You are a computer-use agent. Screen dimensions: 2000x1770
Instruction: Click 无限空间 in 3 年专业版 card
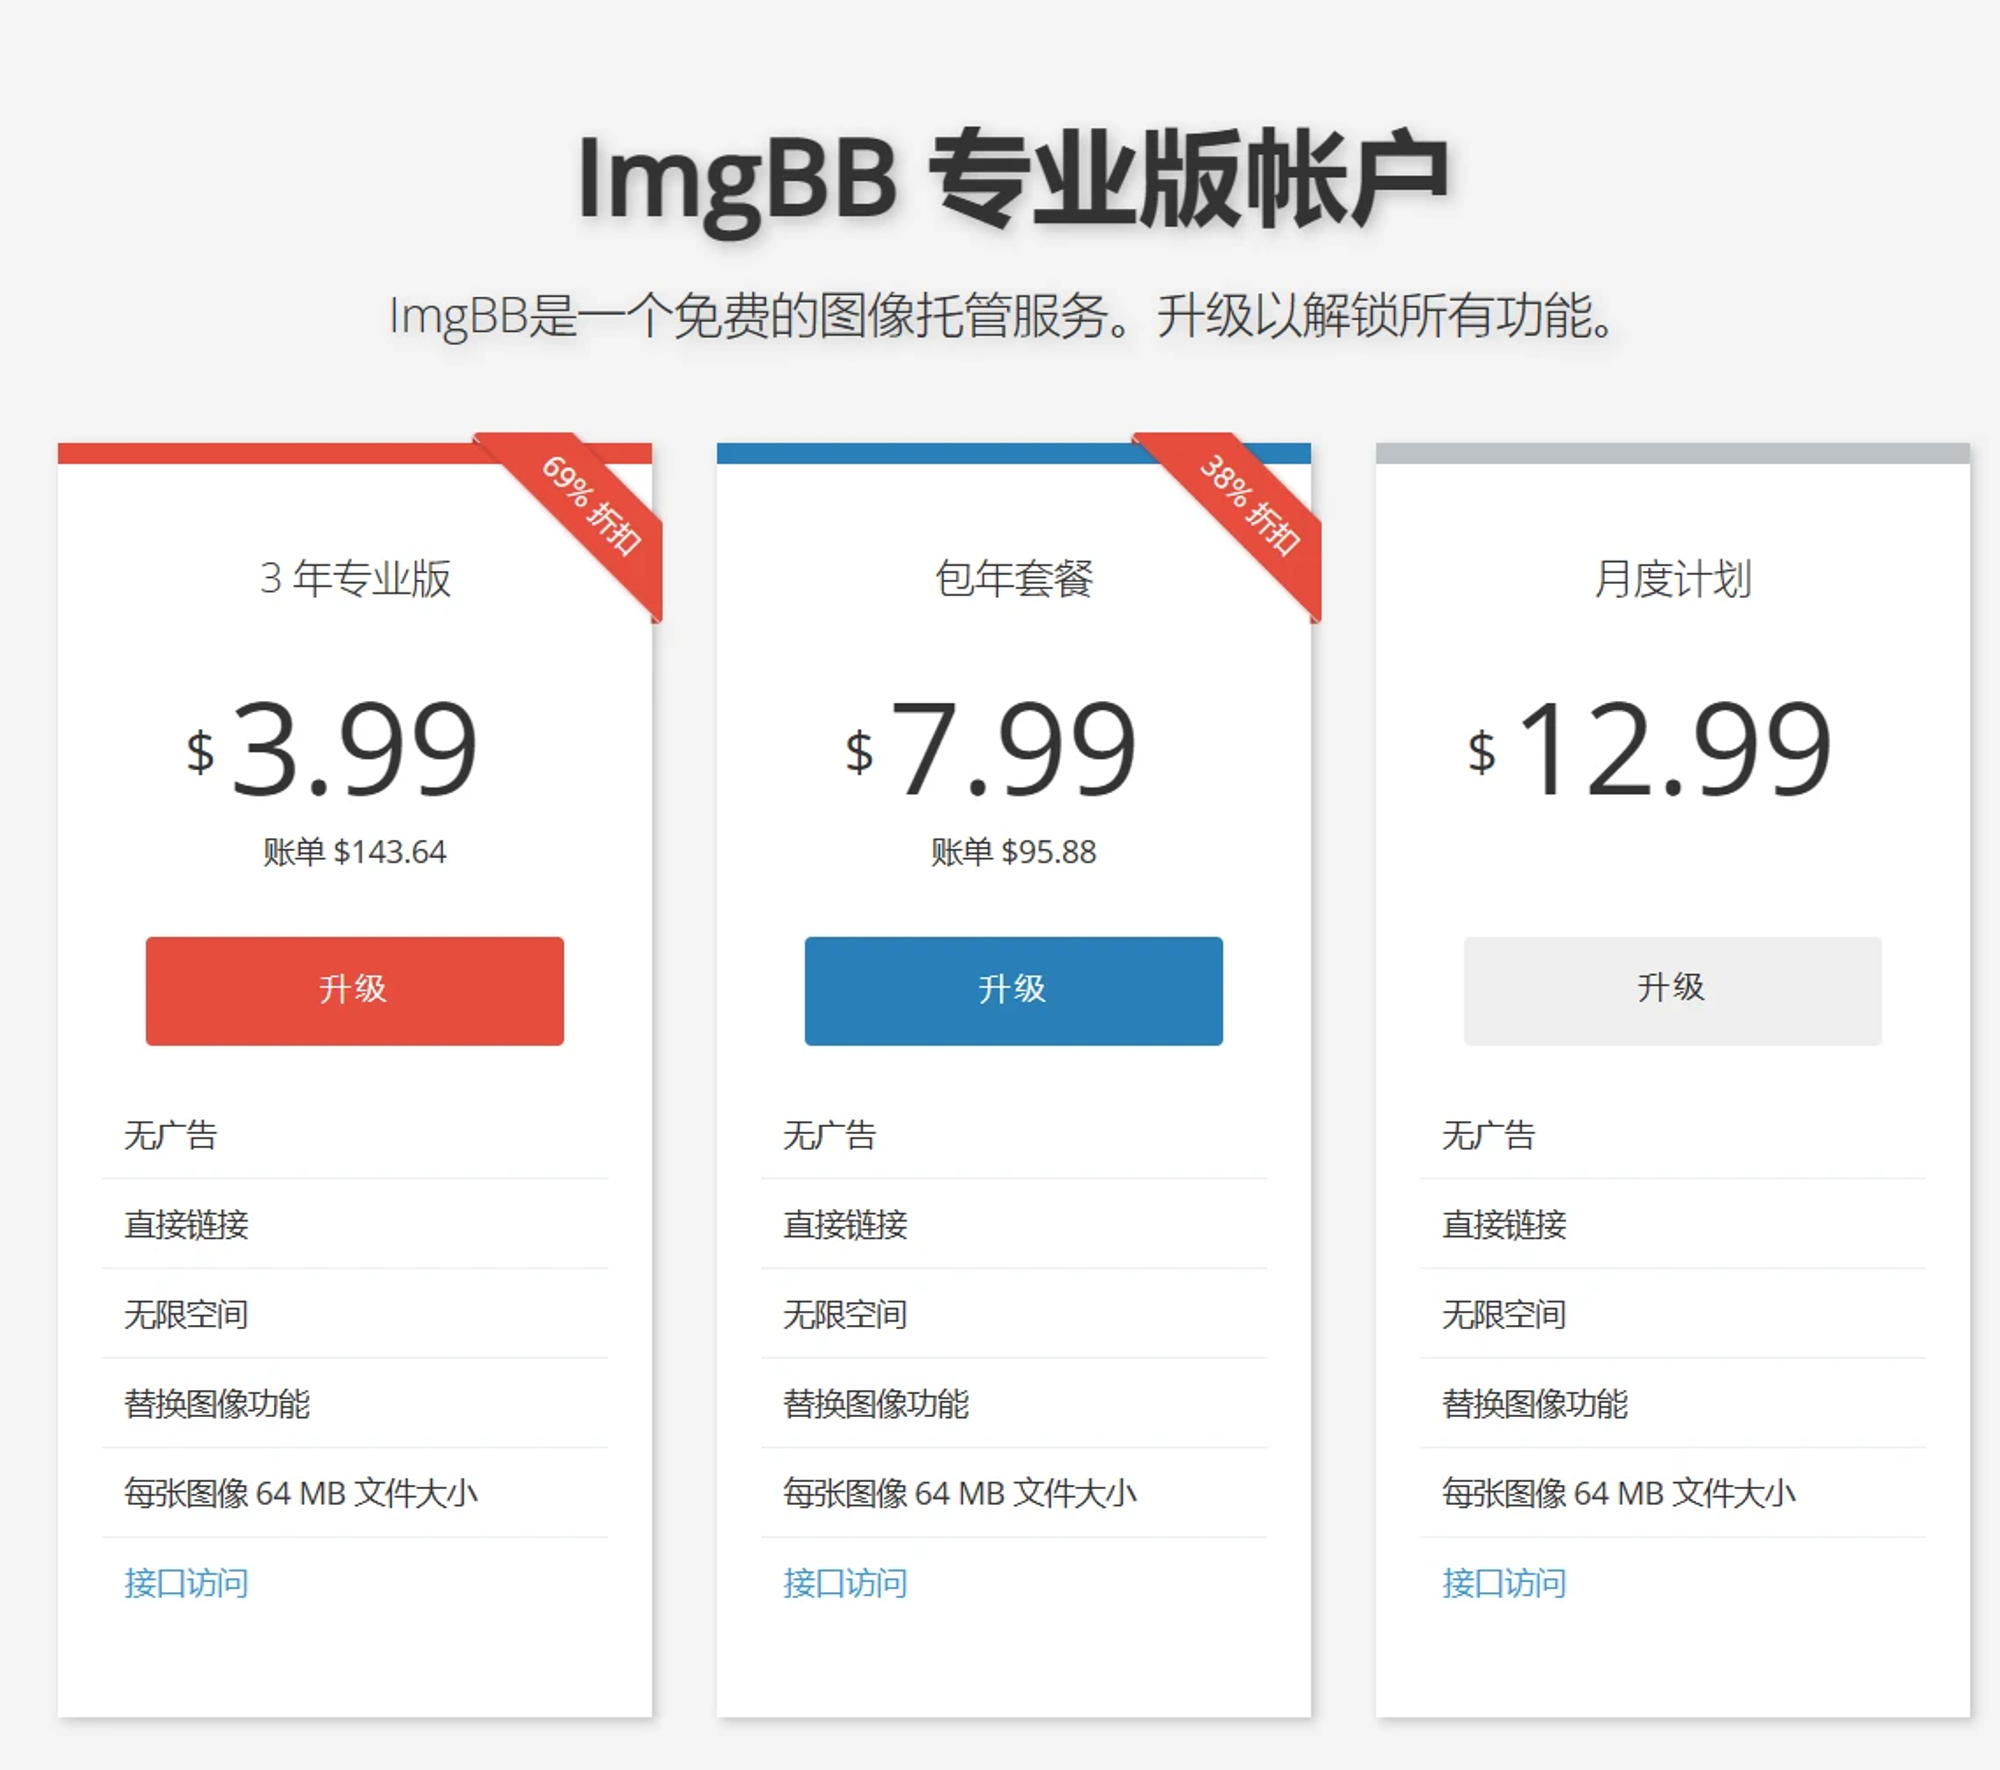pos(186,1314)
